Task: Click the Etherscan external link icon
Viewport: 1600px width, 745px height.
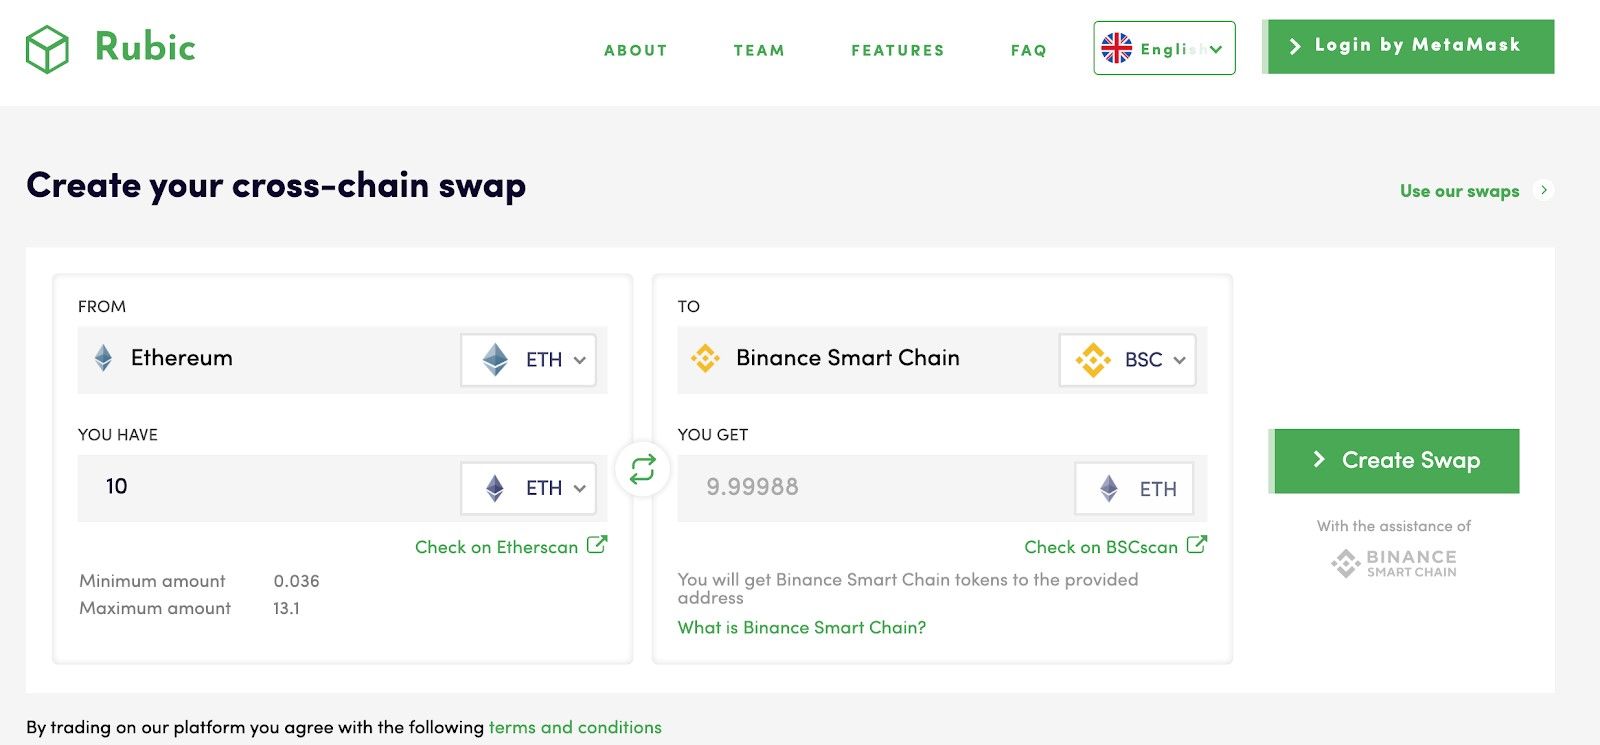Action: (x=597, y=545)
